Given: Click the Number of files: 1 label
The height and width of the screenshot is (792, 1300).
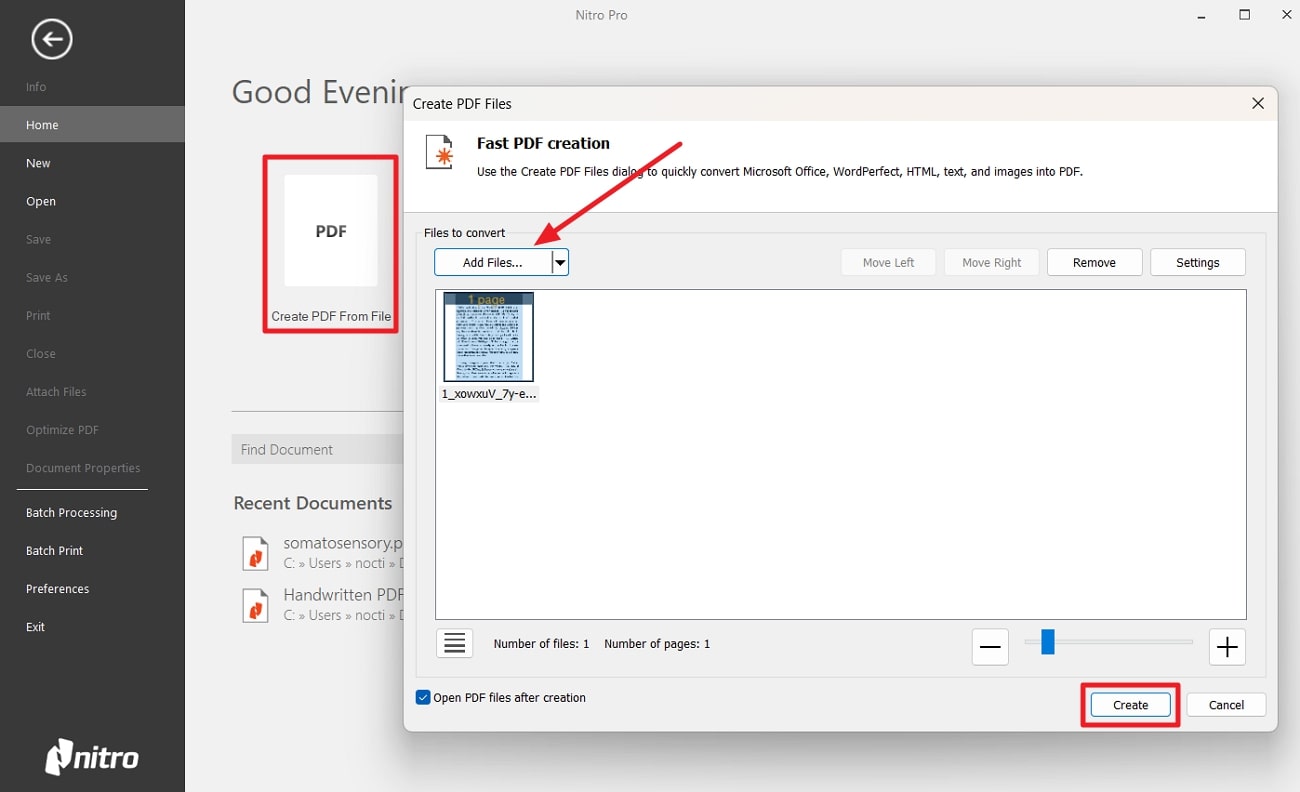Looking at the screenshot, I should [x=541, y=644].
